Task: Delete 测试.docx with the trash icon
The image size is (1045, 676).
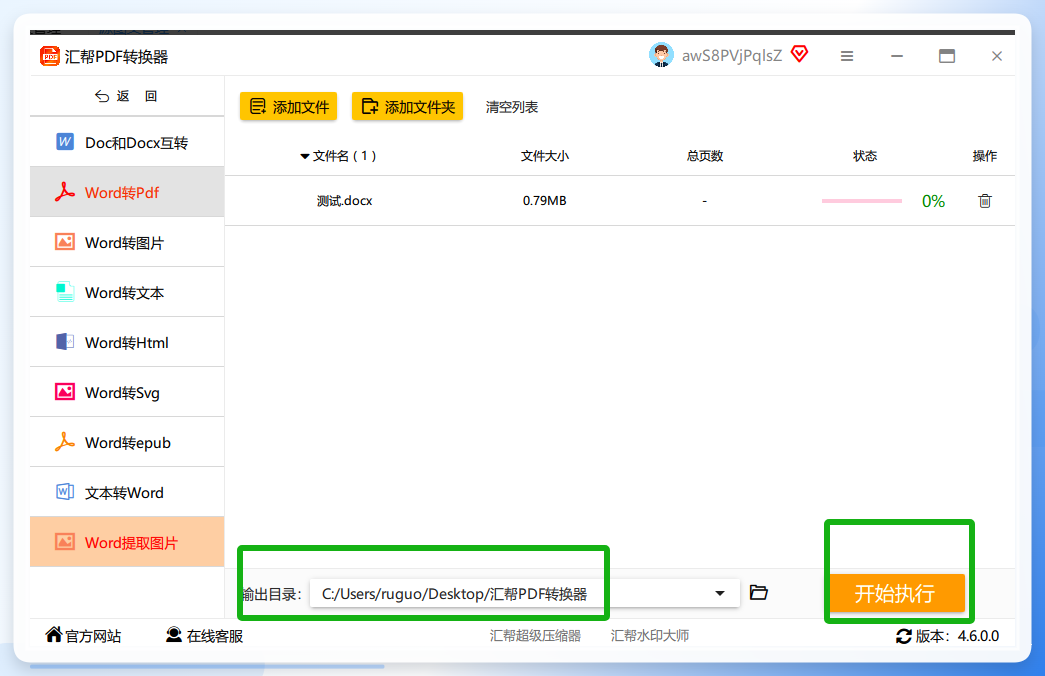Action: (984, 201)
